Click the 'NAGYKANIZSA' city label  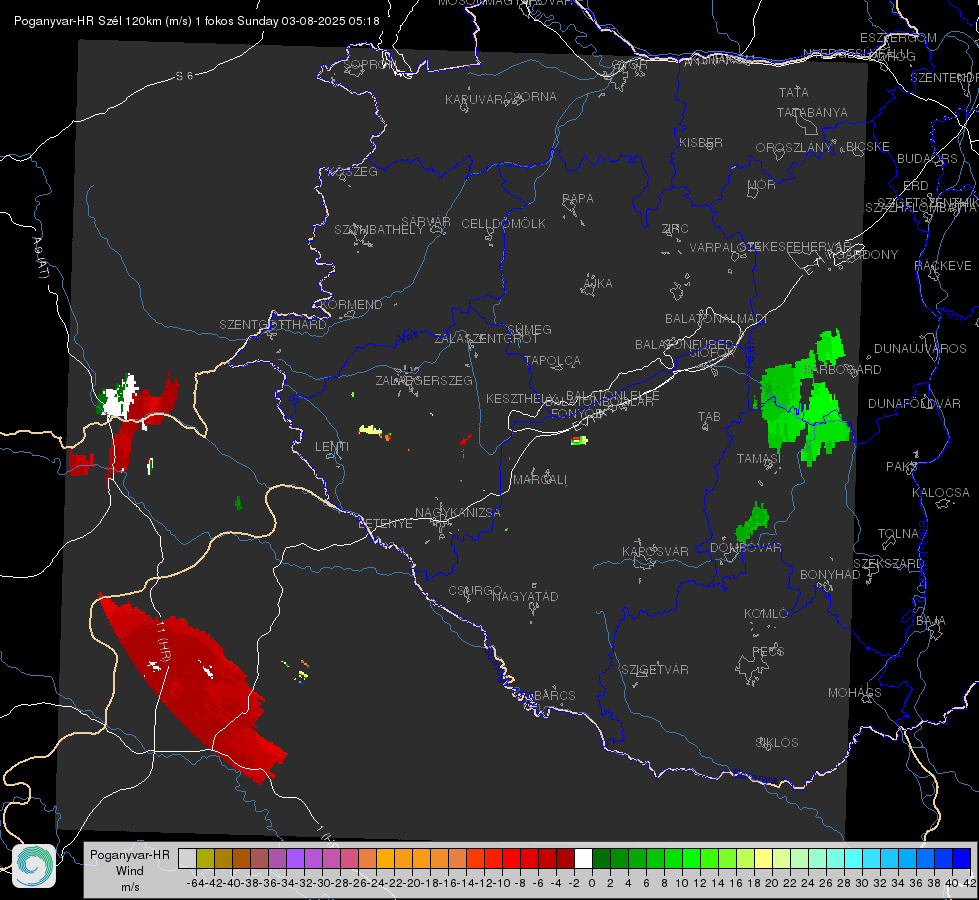[x=458, y=513]
